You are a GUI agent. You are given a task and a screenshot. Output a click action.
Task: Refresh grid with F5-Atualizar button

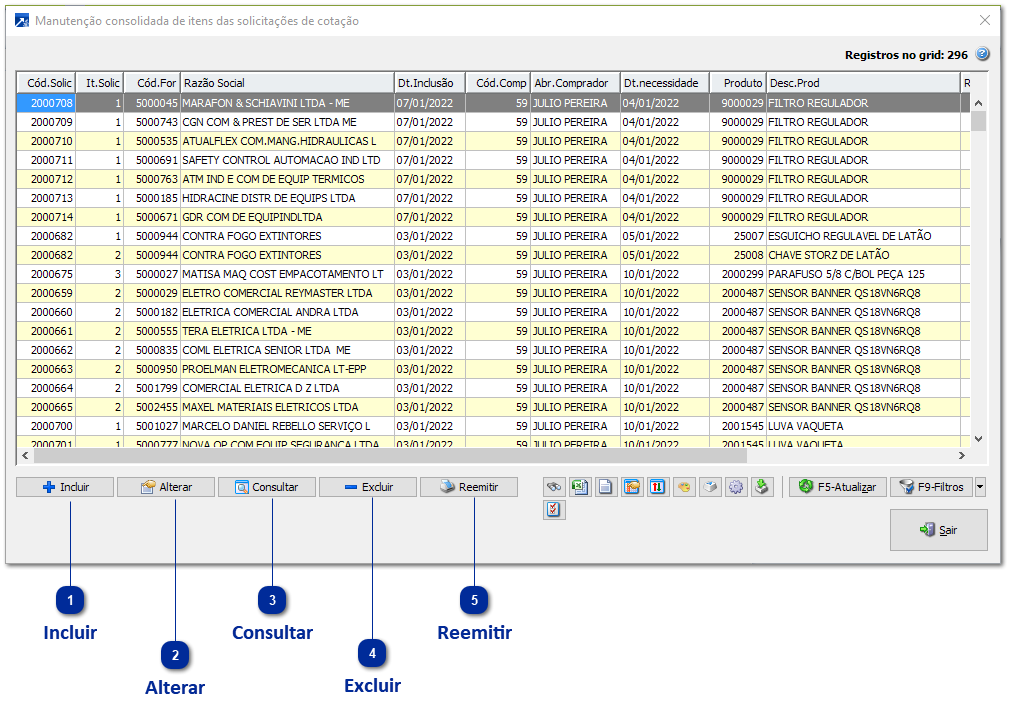(837, 487)
